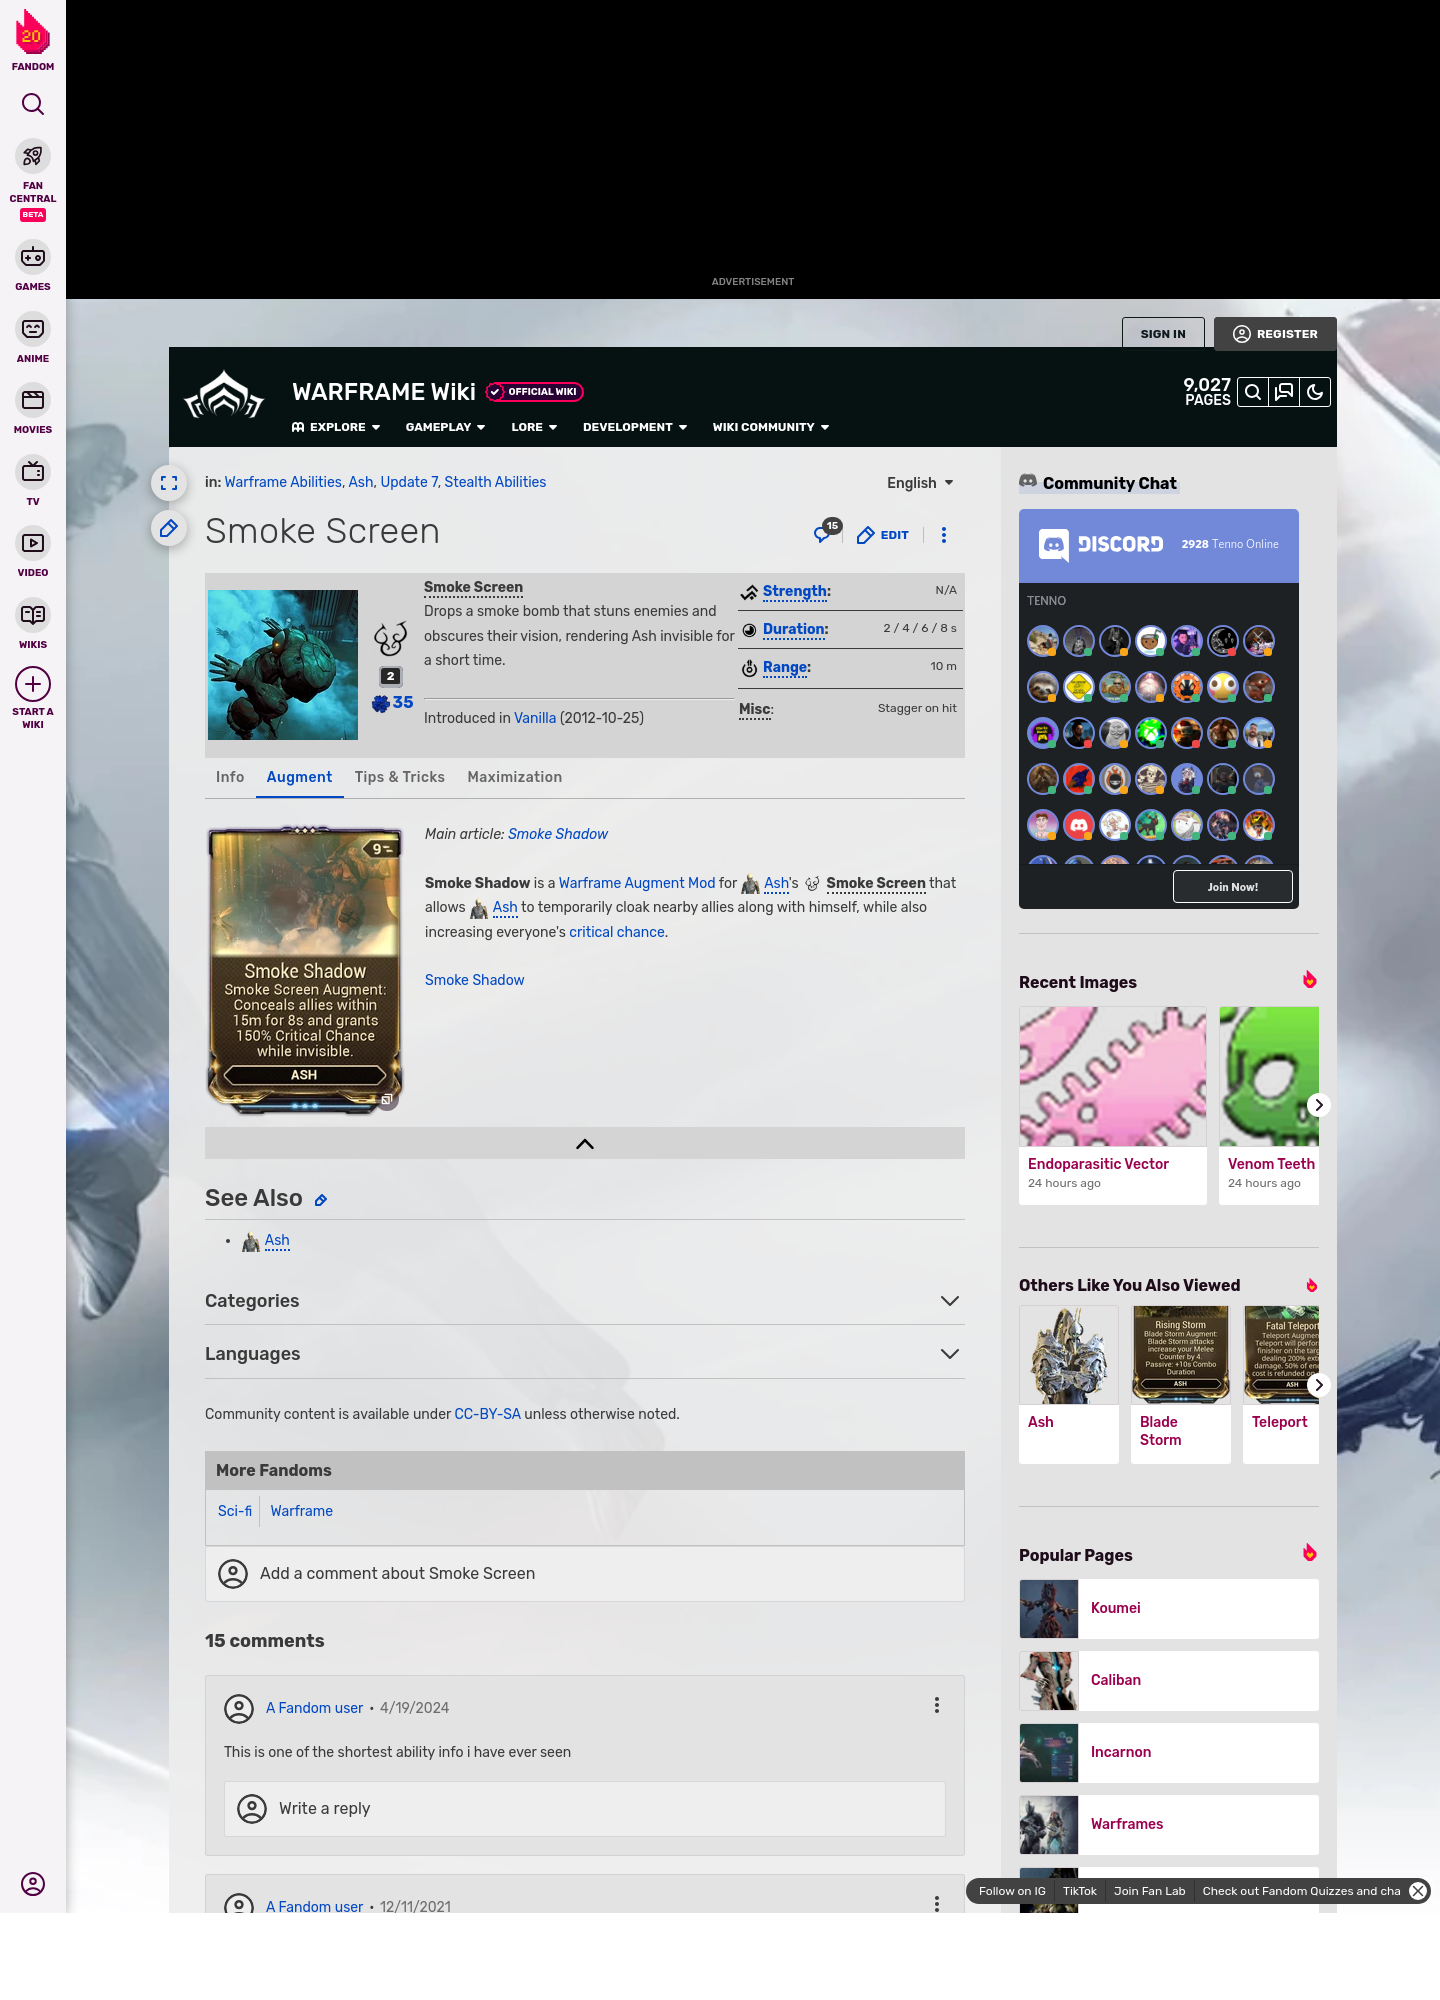
Task: Open the Smoke Shadow main article link
Action: coord(558,834)
